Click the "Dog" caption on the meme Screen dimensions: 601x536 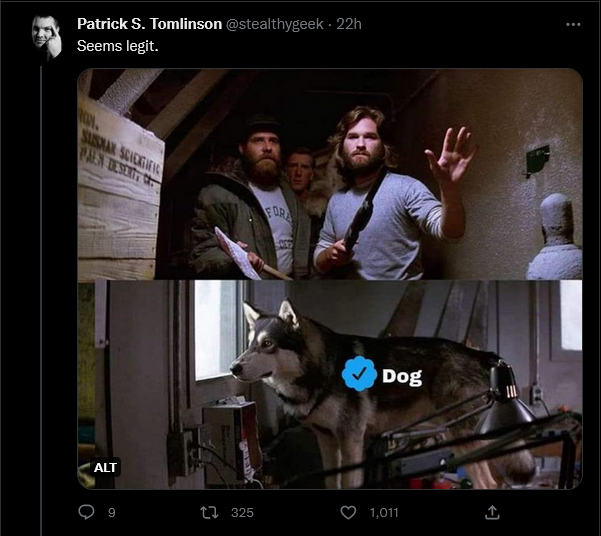402,377
